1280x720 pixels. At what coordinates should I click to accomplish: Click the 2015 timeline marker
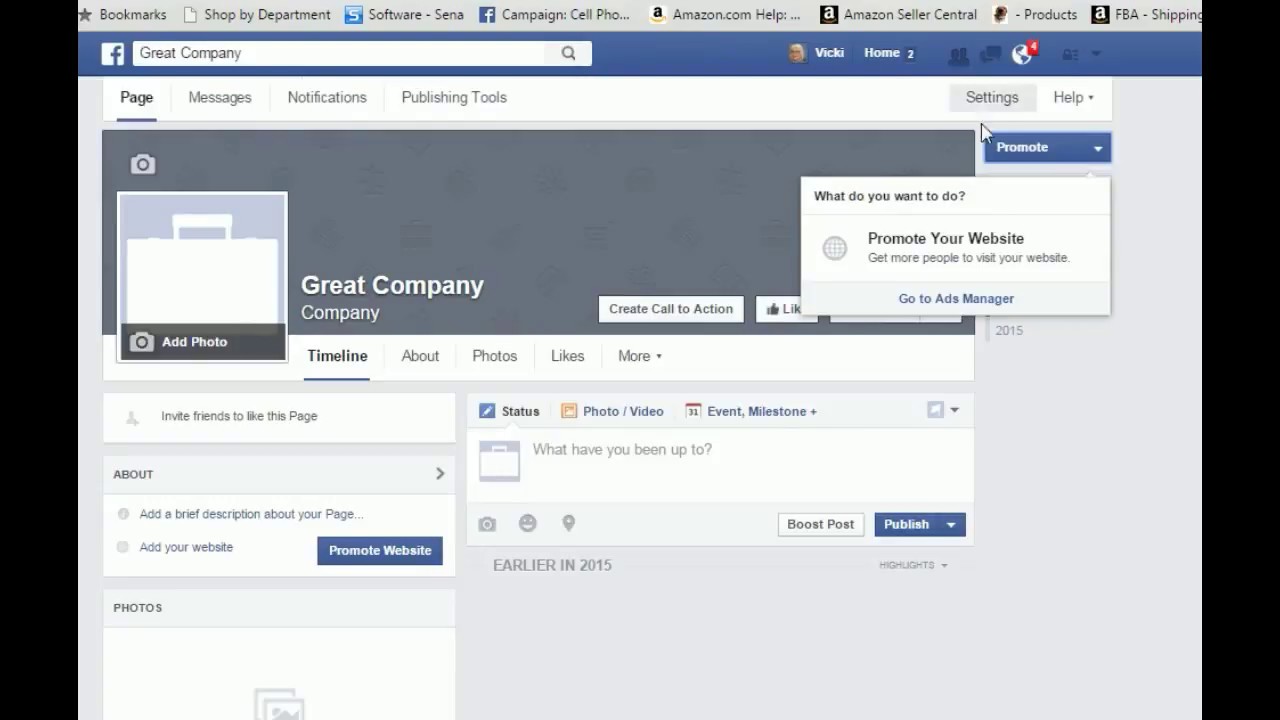pos(1009,331)
